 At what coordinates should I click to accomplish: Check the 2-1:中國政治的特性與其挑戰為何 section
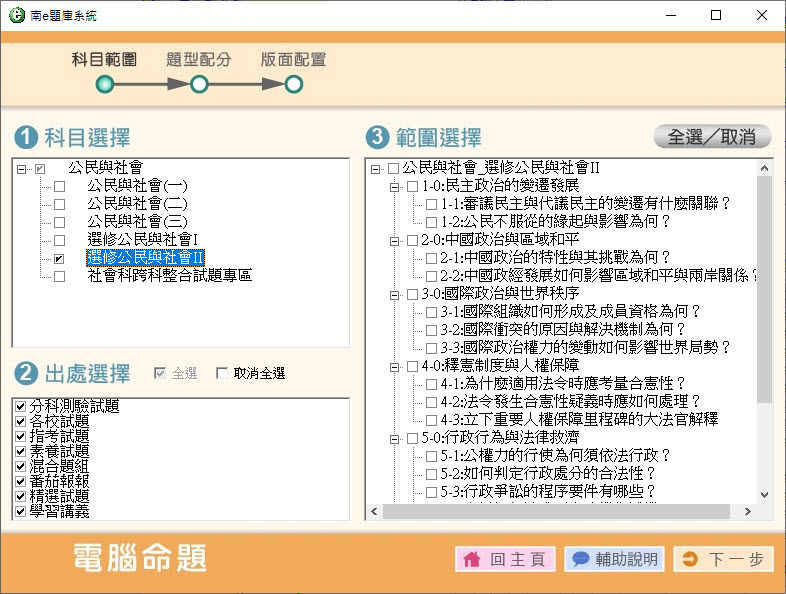[431, 258]
